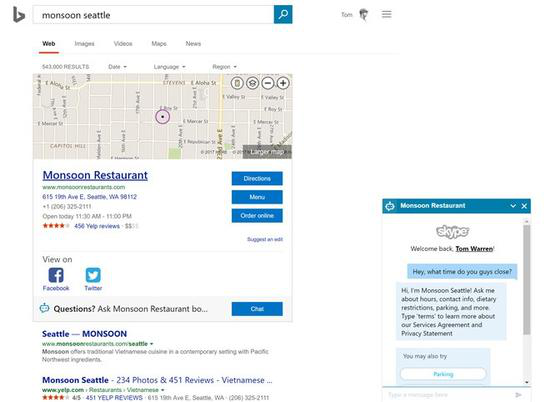This screenshot has width=550, height=402.
Task: Expand the Region filter dropdown
Action: pos(224,67)
